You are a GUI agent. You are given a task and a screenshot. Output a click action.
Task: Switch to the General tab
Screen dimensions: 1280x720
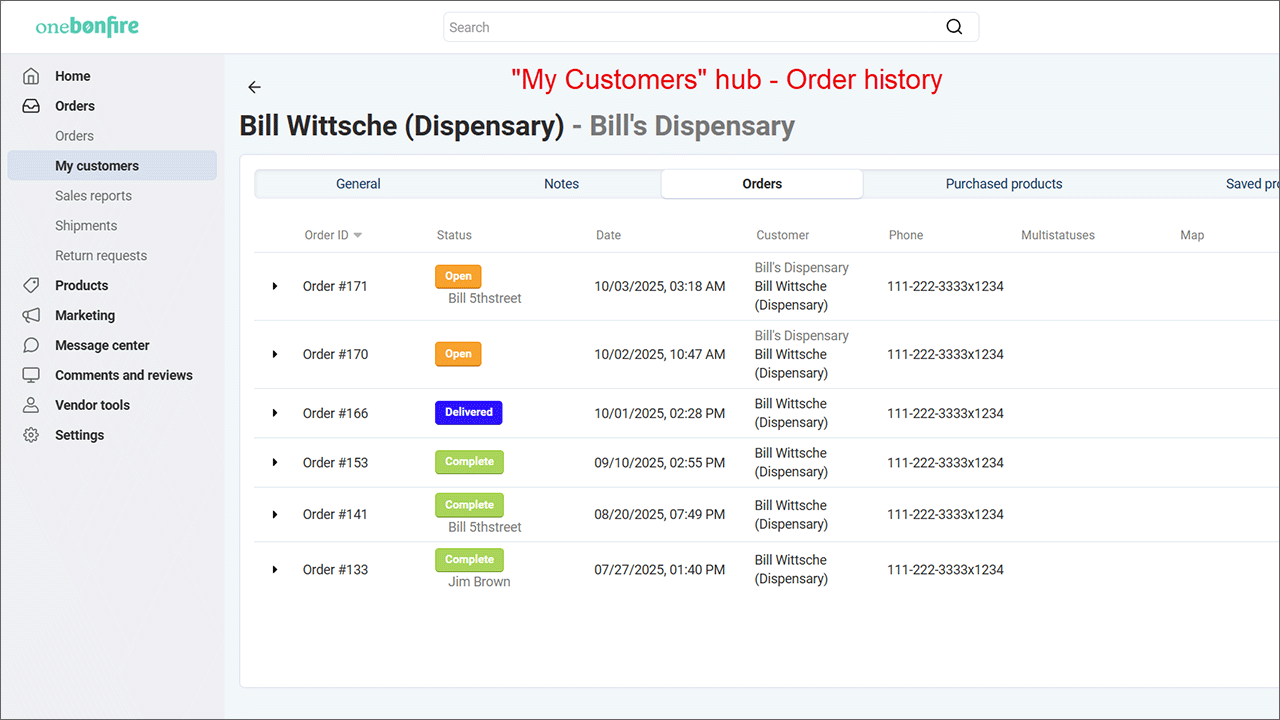click(358, 184)
